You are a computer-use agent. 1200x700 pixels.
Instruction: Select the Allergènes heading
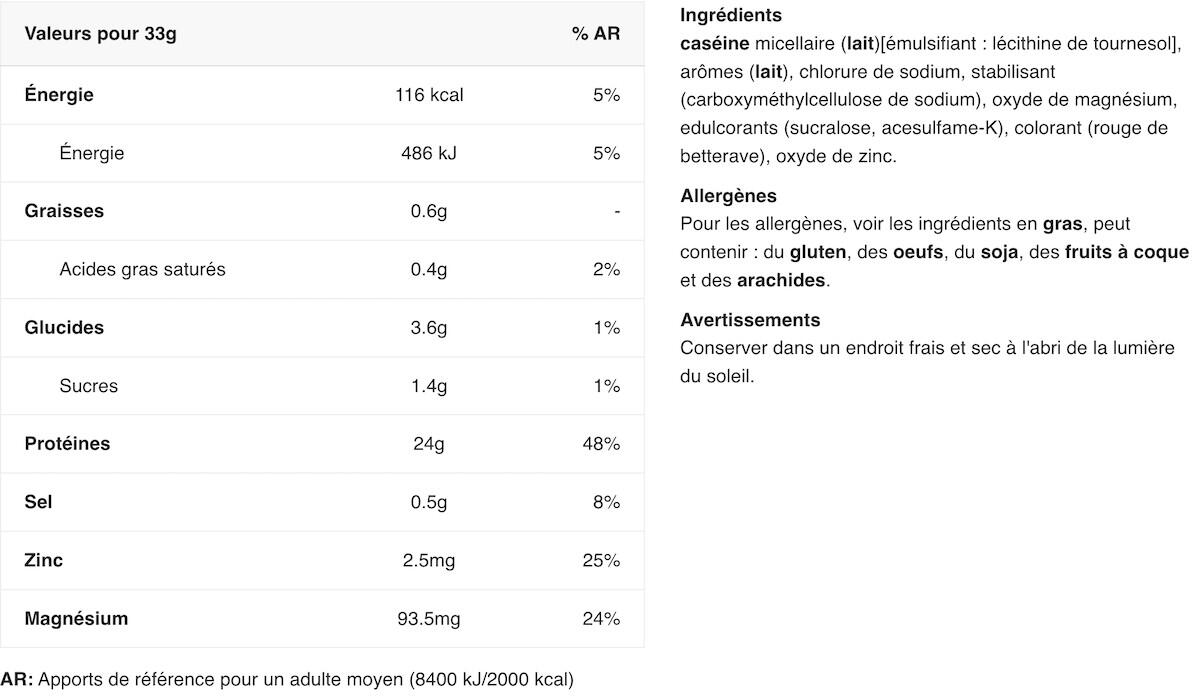pos(728,196)
